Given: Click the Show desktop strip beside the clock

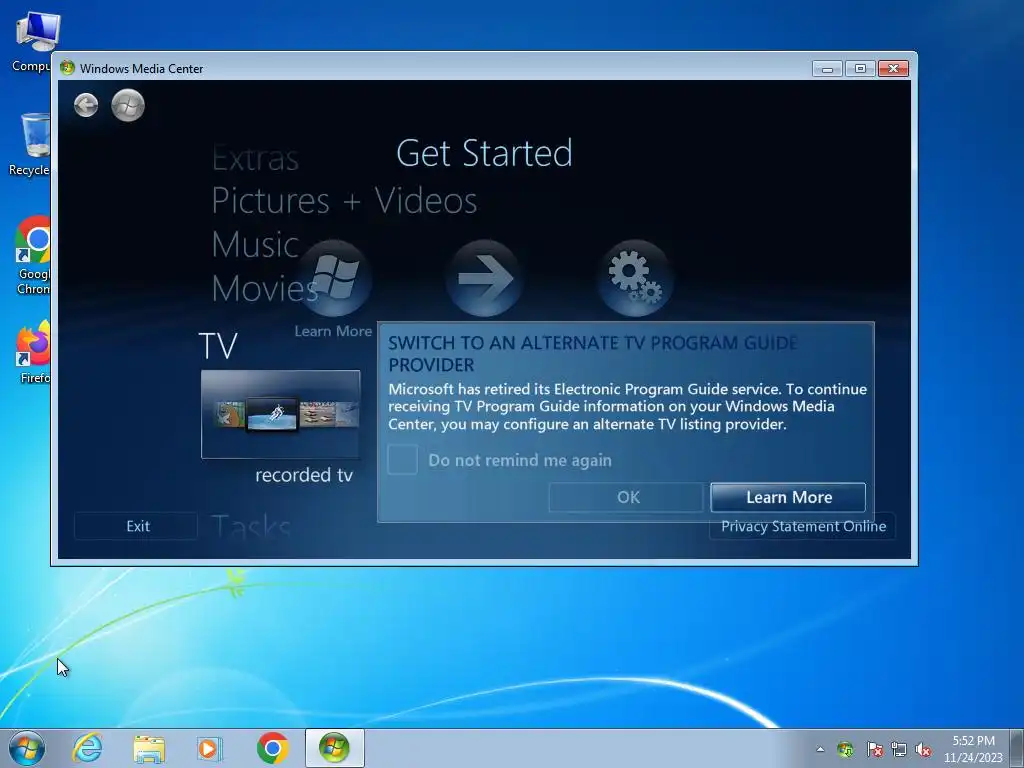Looking at the screenshot, I should [x=1017, y=748].
